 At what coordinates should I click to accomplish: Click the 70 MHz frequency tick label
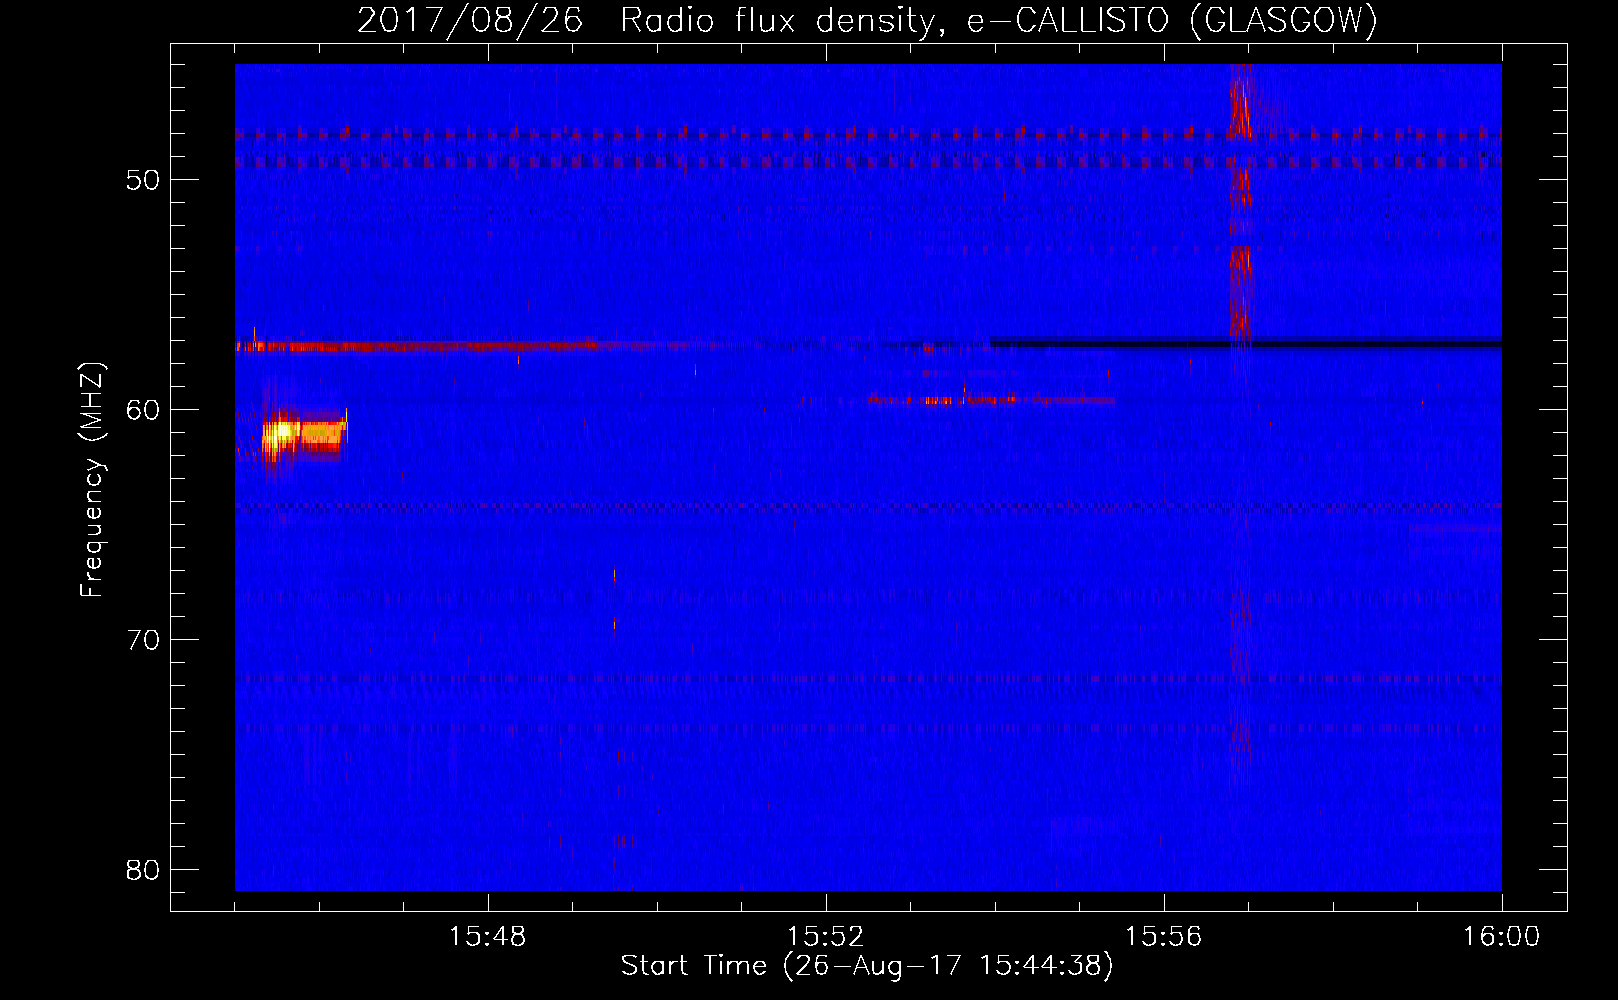(143, 640)
